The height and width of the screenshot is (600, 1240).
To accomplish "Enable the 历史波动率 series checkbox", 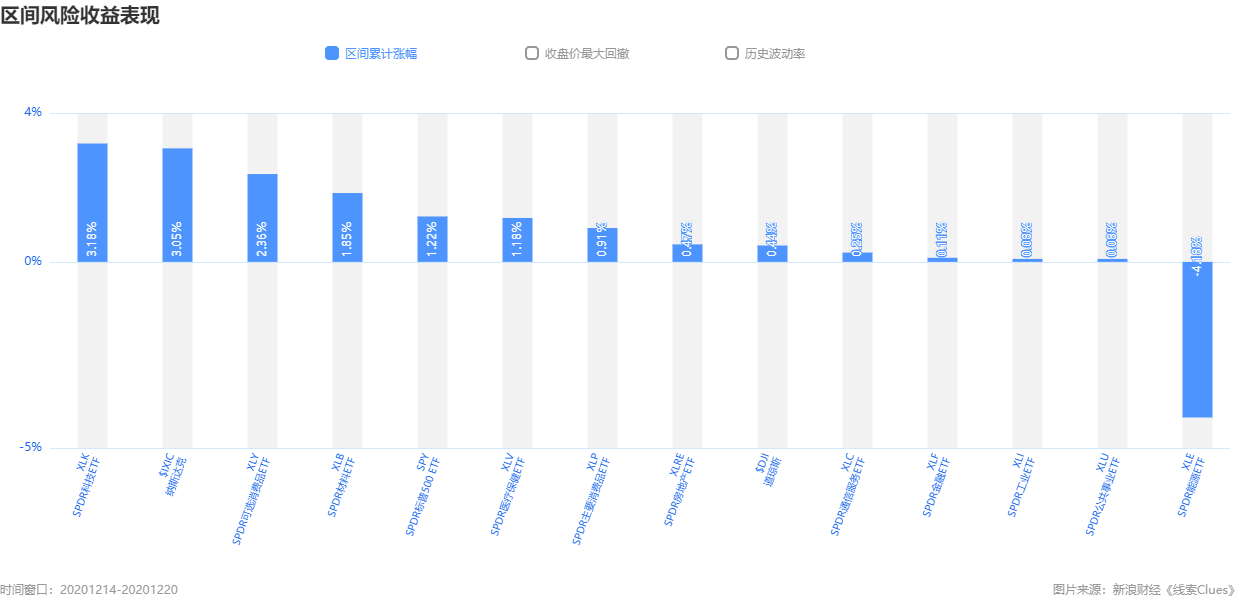I will tap(732, 54).
